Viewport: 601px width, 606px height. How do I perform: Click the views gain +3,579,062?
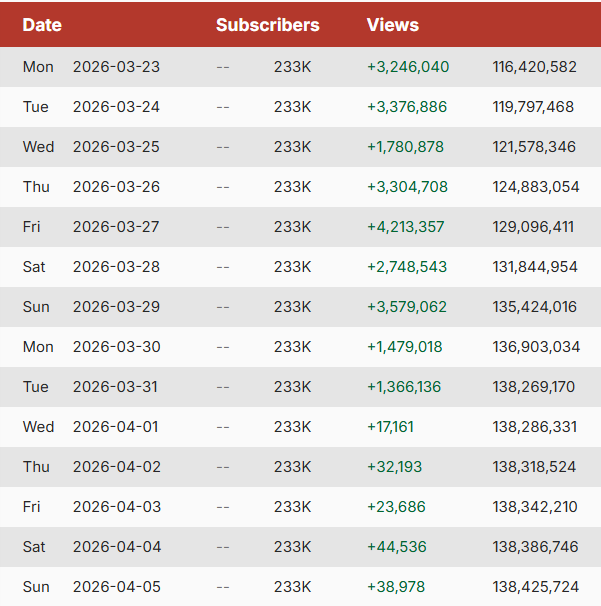(x=407, y=307)
